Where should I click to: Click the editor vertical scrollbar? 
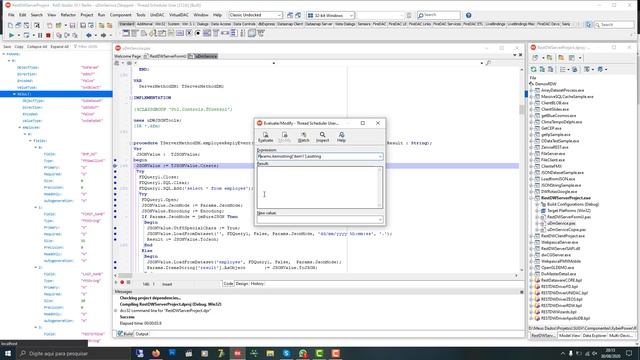coord(521,169)
